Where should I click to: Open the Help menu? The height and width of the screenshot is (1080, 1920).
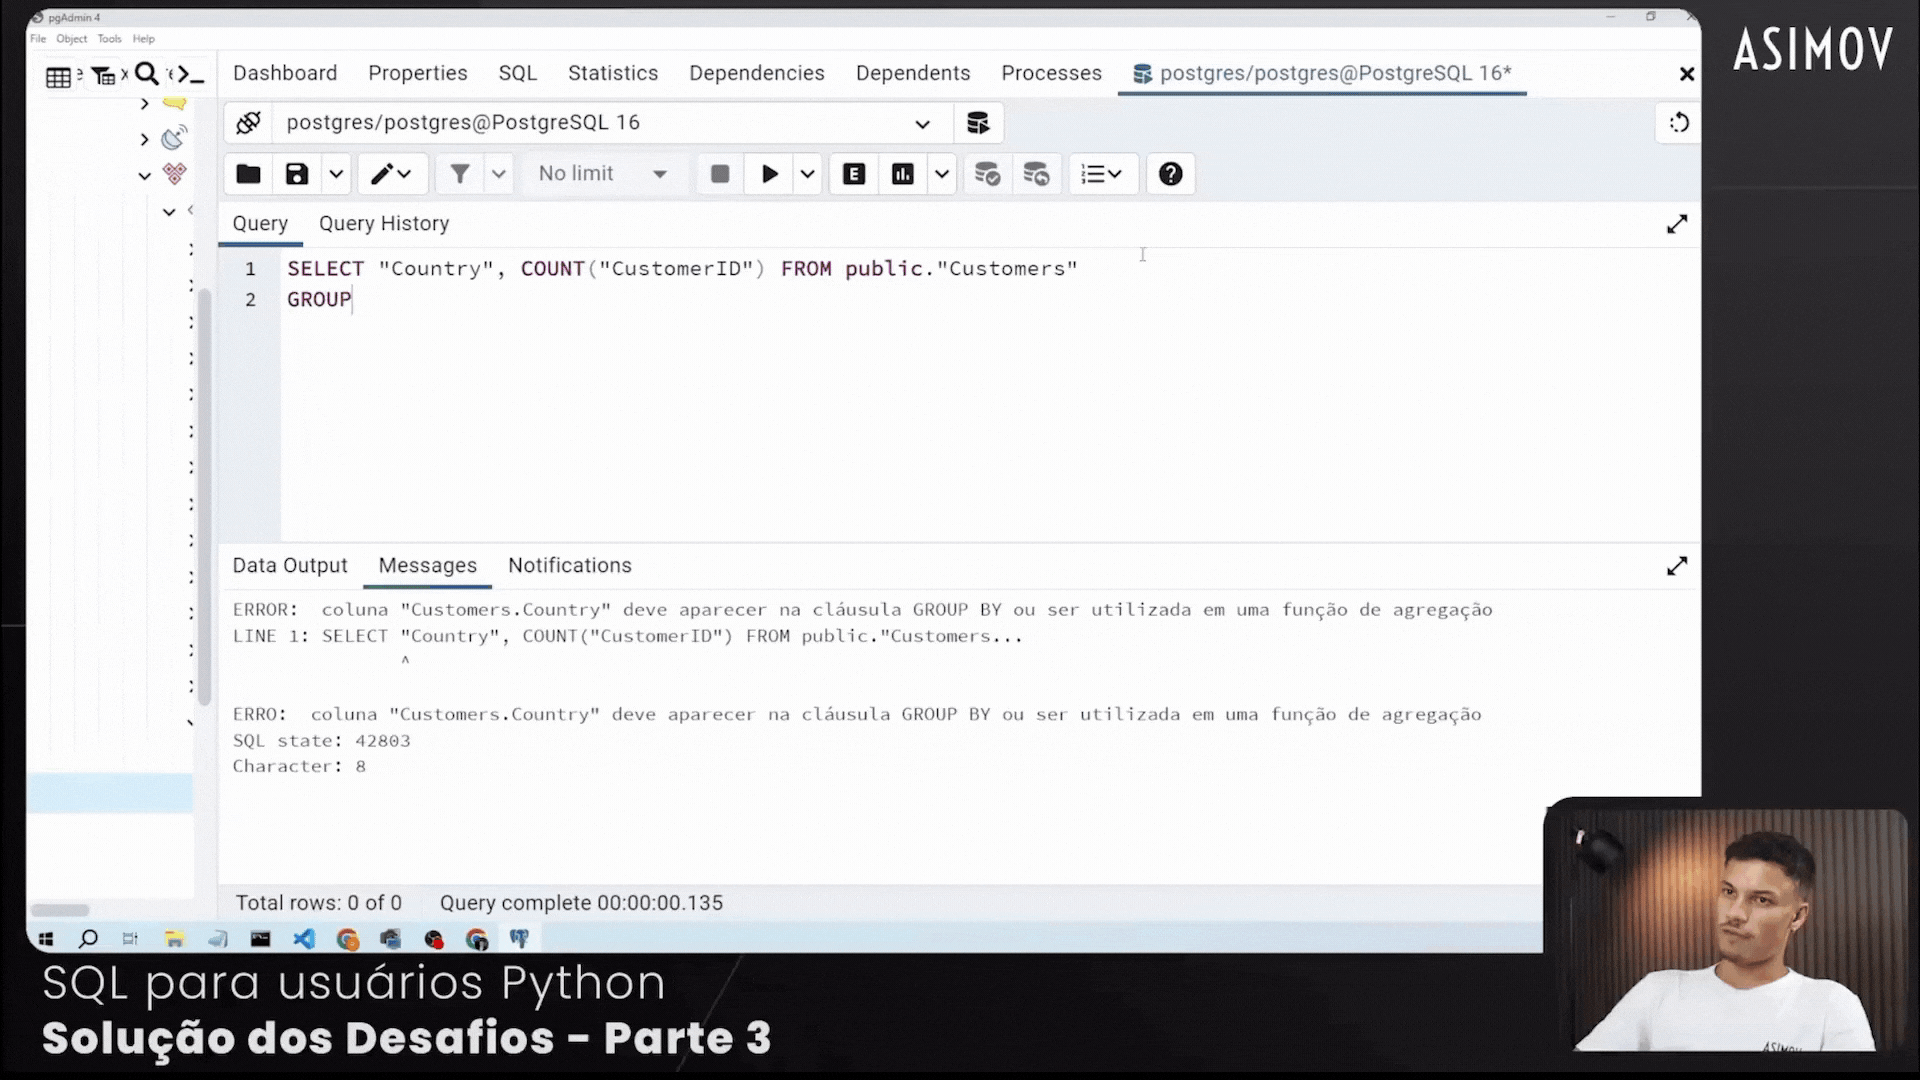tap(144, 39)
